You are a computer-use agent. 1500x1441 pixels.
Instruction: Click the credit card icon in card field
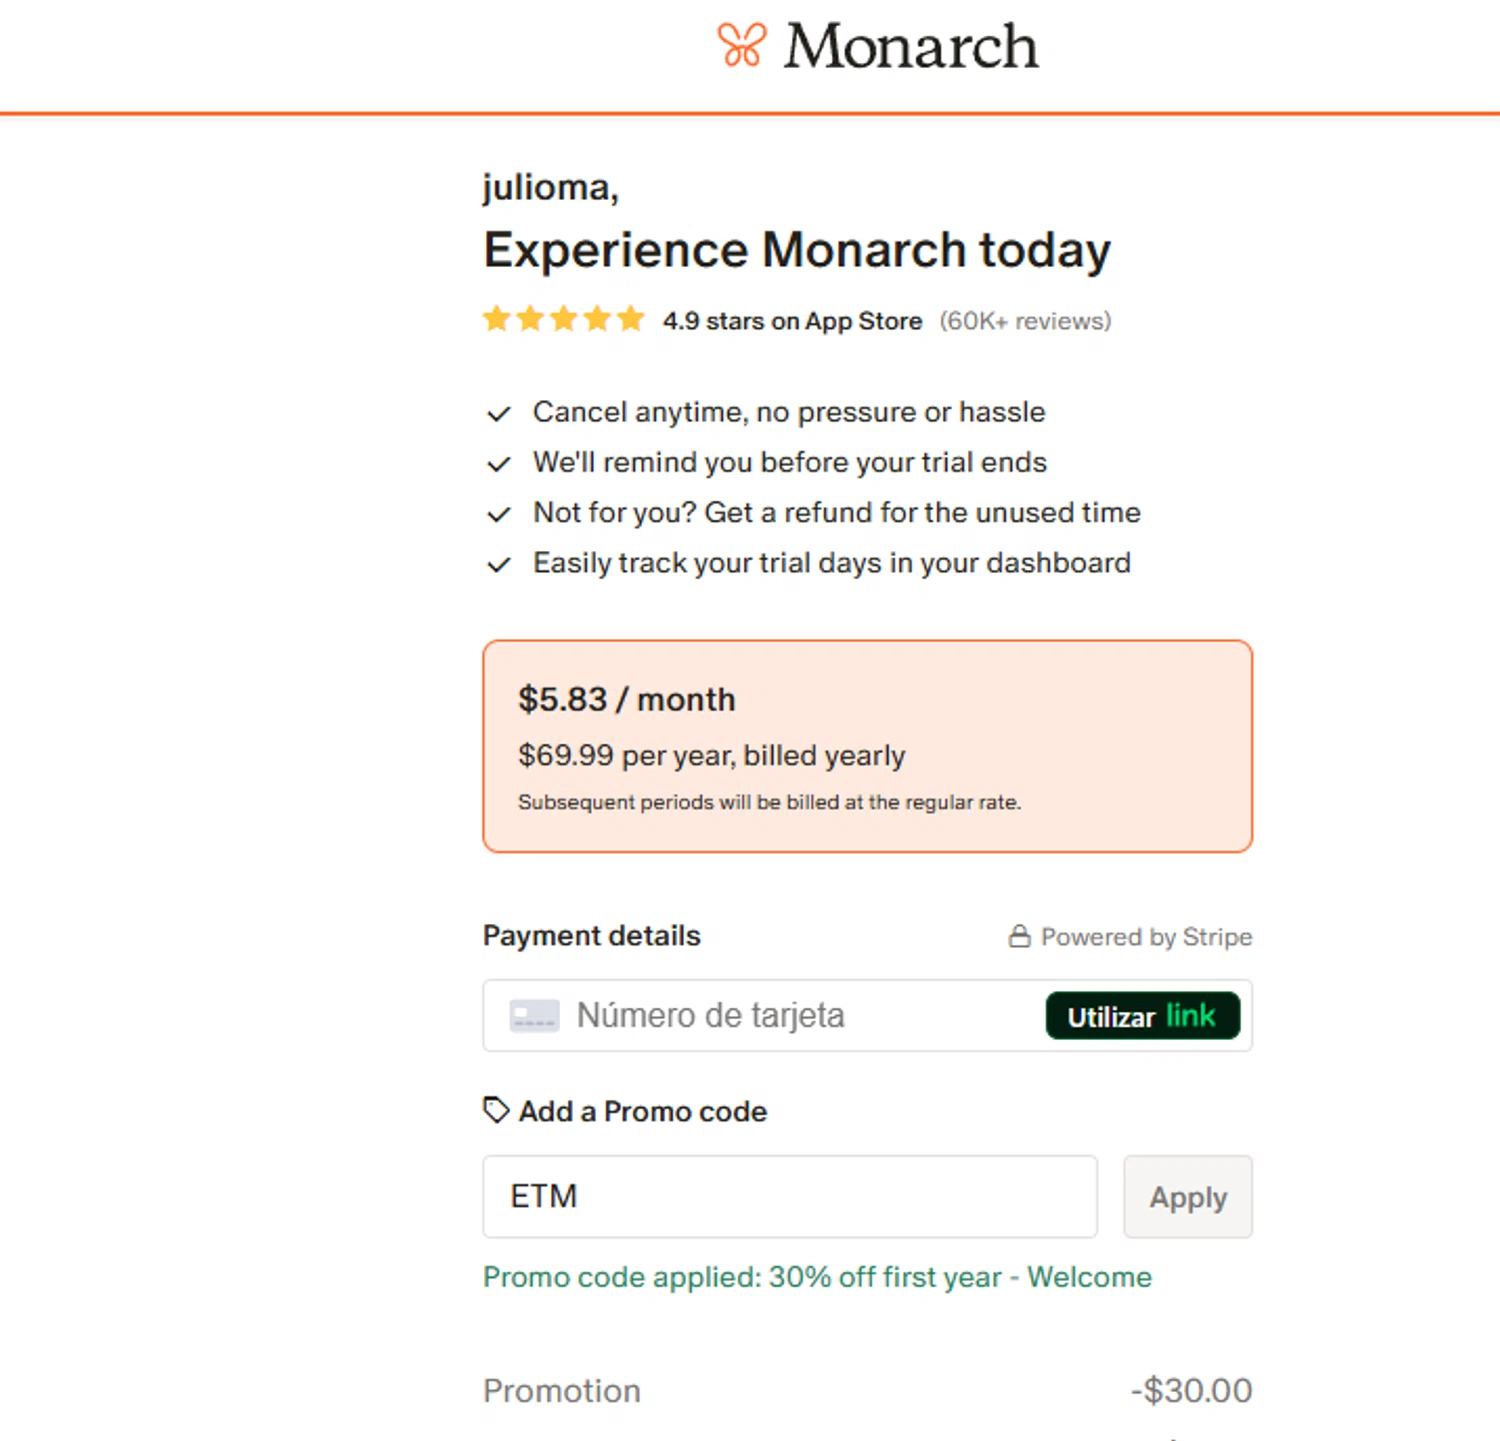pos(534,1016)
